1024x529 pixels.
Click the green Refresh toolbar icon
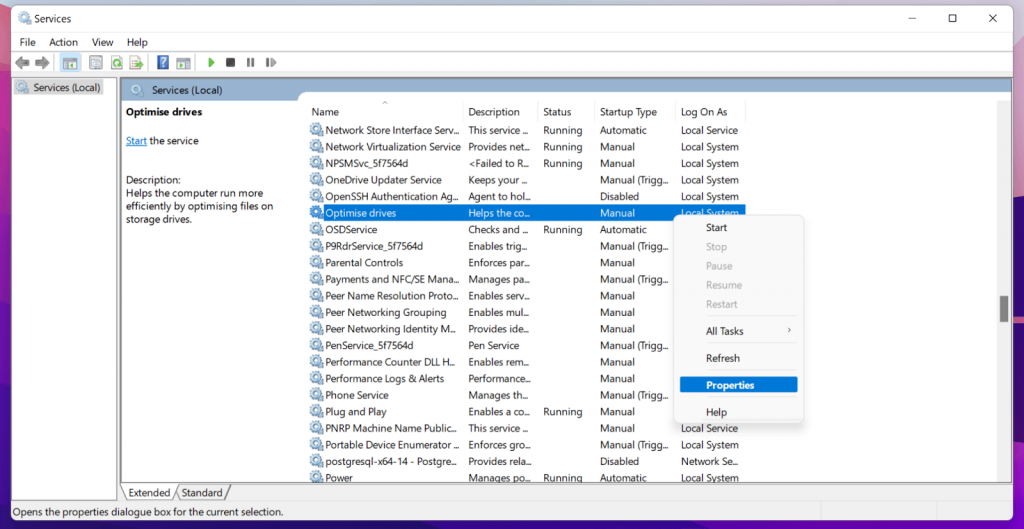pyautogui.click(x=116, y=63)
